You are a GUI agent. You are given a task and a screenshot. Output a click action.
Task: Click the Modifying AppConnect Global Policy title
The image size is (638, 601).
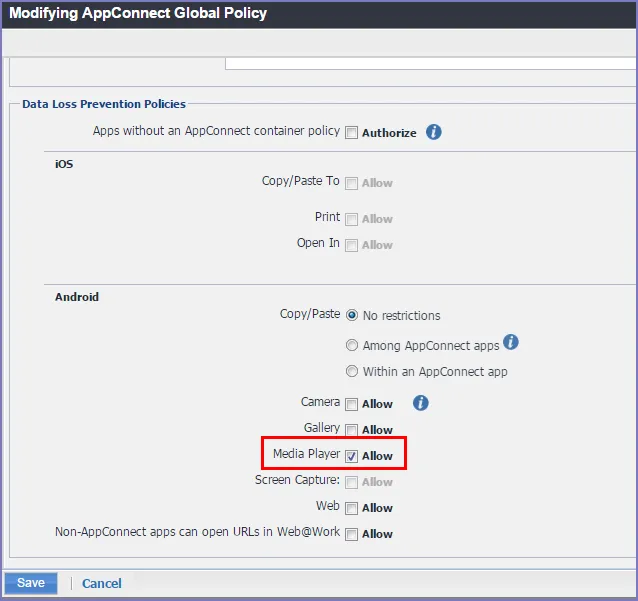click(x=138, y=13)
